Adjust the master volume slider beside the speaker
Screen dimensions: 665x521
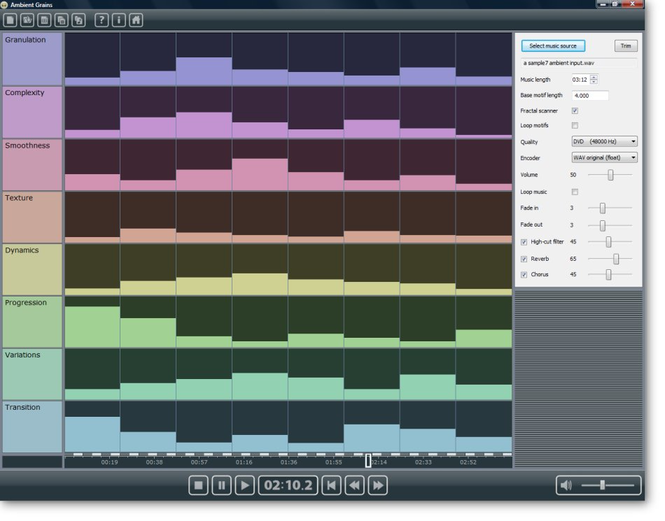click(608, 485)
